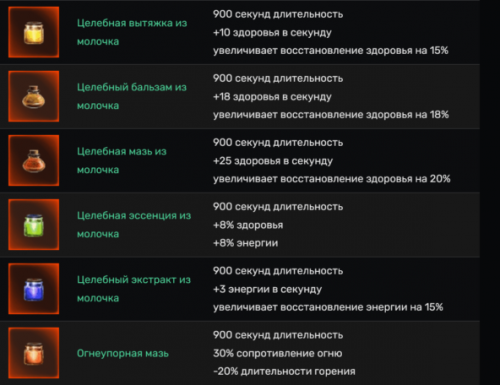Click the brown flask Целебный бальзам icon
Screen dimensions: 500x385
coord(34,96)
